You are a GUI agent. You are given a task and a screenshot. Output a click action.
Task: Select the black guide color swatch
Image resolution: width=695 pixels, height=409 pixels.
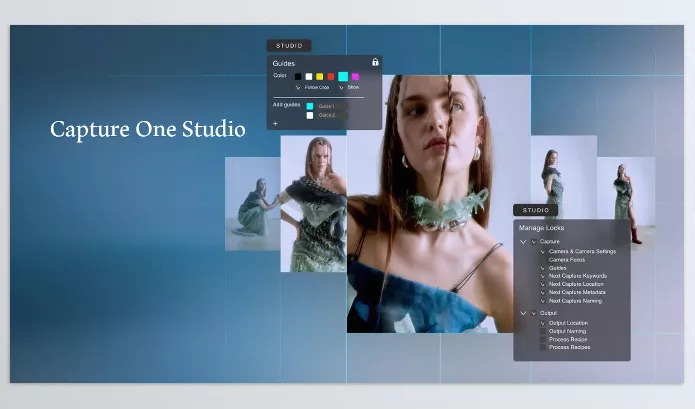click(x=298, y=77)
